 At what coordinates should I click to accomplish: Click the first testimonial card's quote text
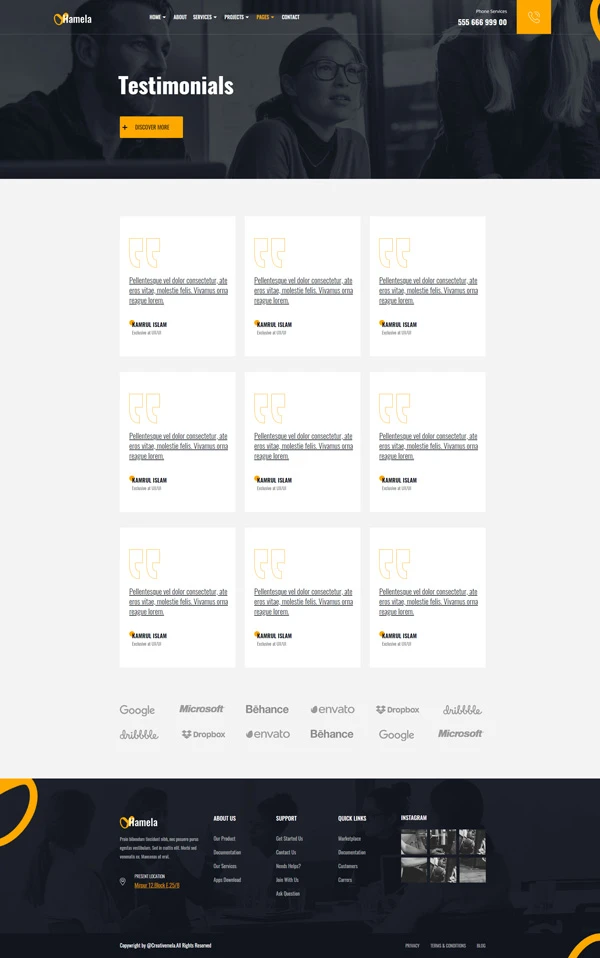coord(178,290)
